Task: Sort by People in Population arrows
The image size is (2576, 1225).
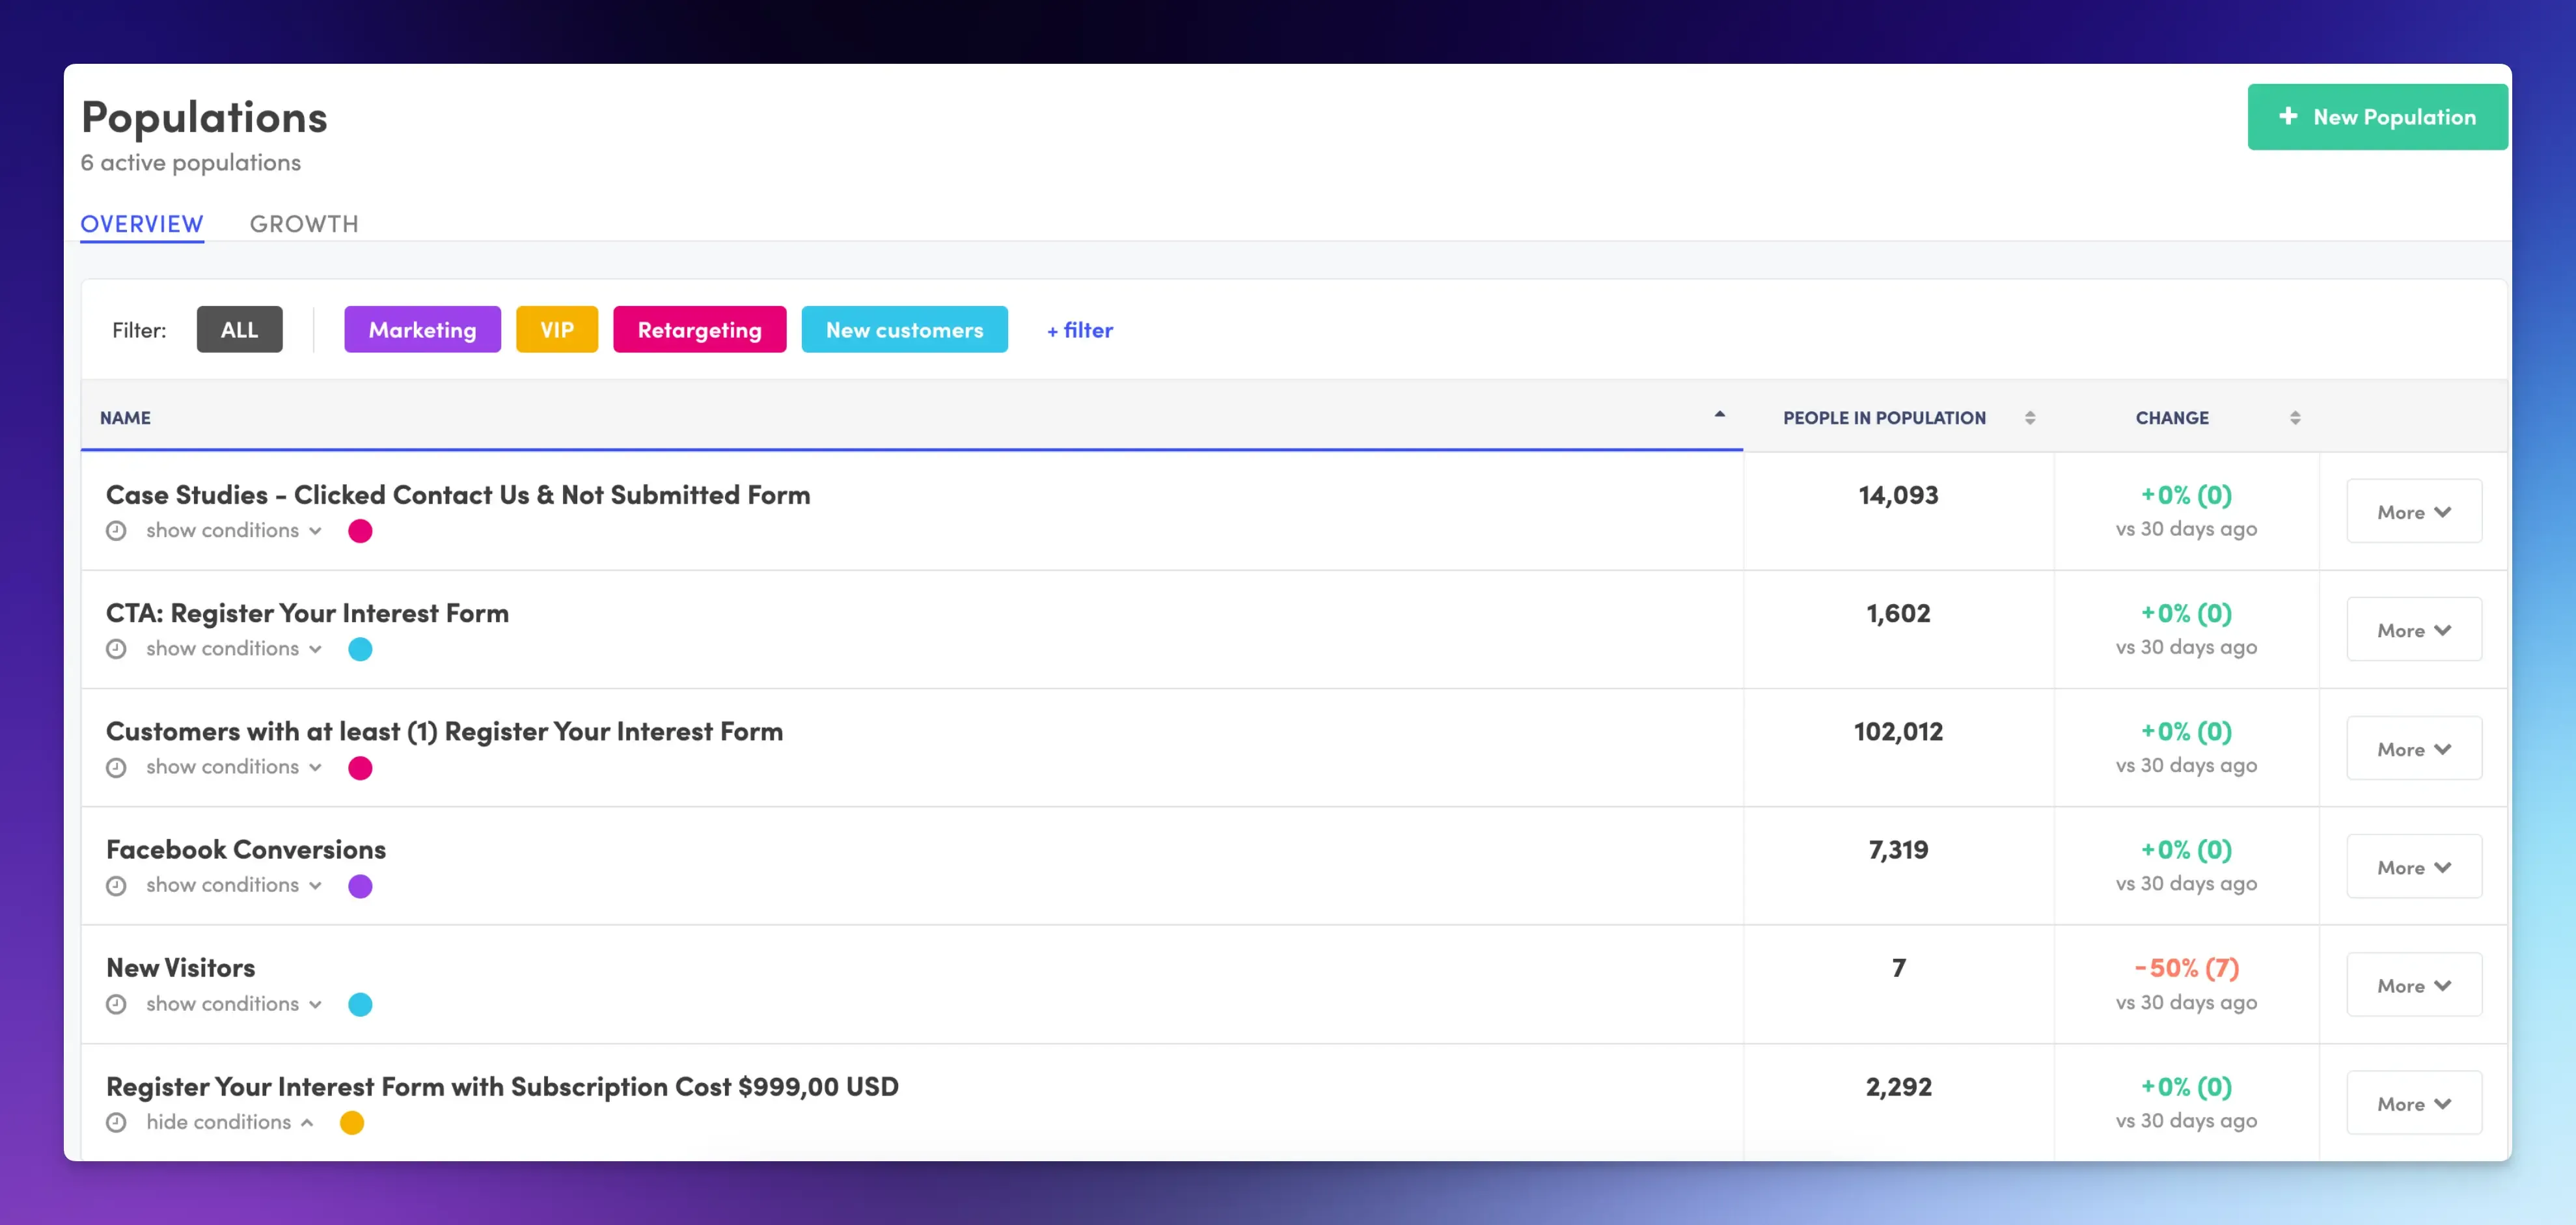Action: (x=2029, y=418)
